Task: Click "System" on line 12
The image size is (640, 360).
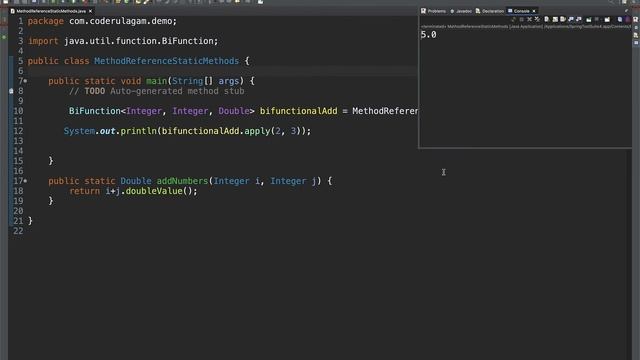Action: tap(79, 131)
